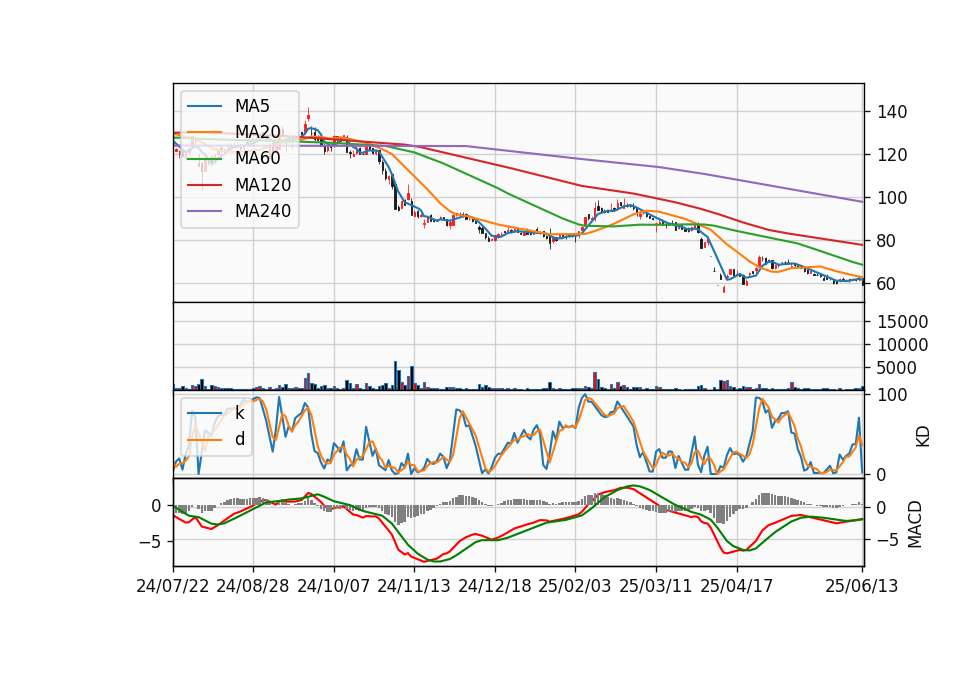Click the k legend label in KD panel
Viewport: 960px width, 690px height.
[240, 413]
